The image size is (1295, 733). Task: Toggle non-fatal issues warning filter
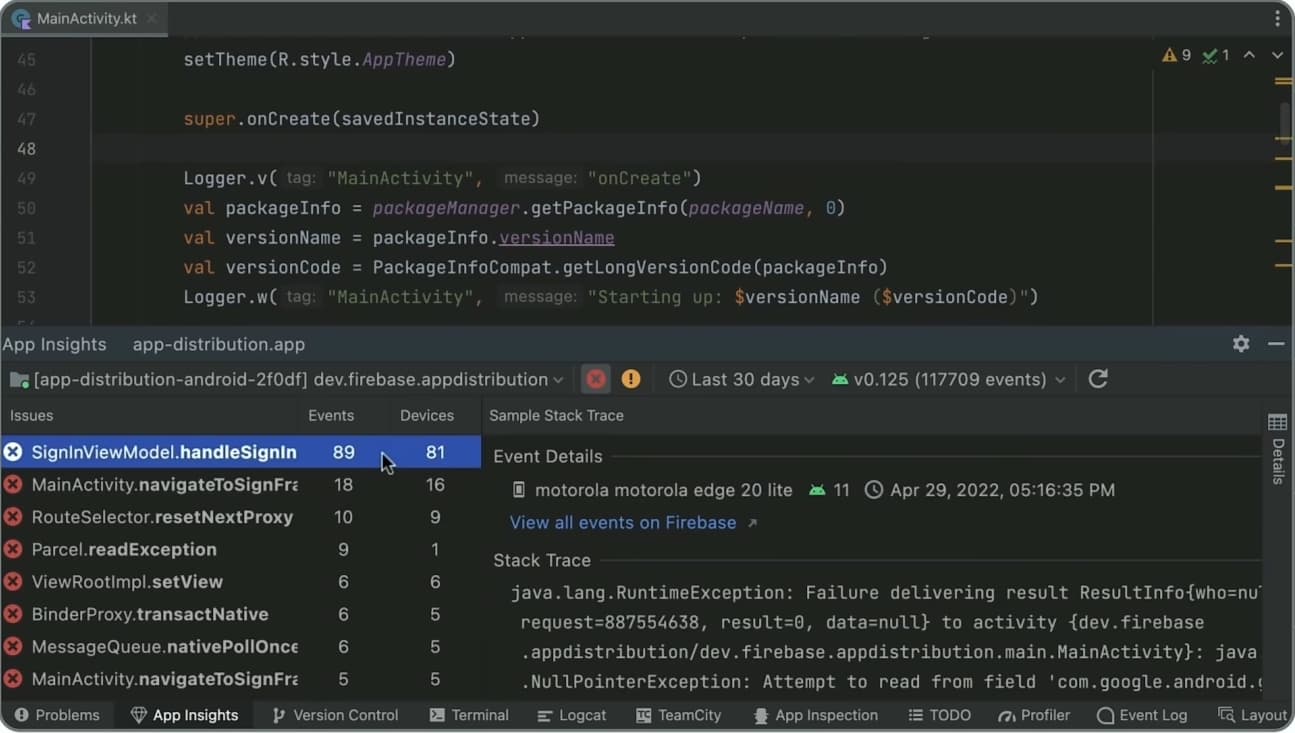click(x=631, y=379)
